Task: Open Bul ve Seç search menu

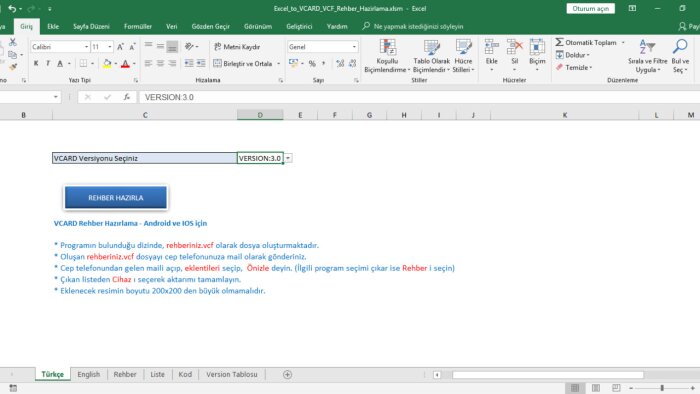Action: [680, 56]
